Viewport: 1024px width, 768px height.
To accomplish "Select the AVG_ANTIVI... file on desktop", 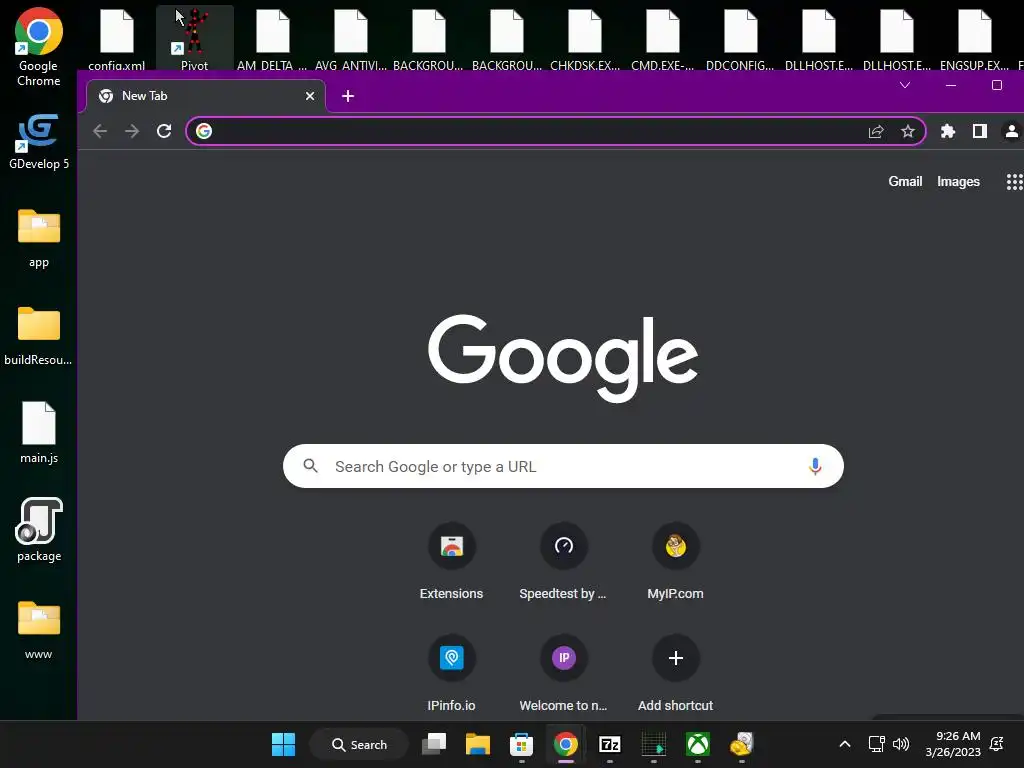I will [x=351, y=39].
